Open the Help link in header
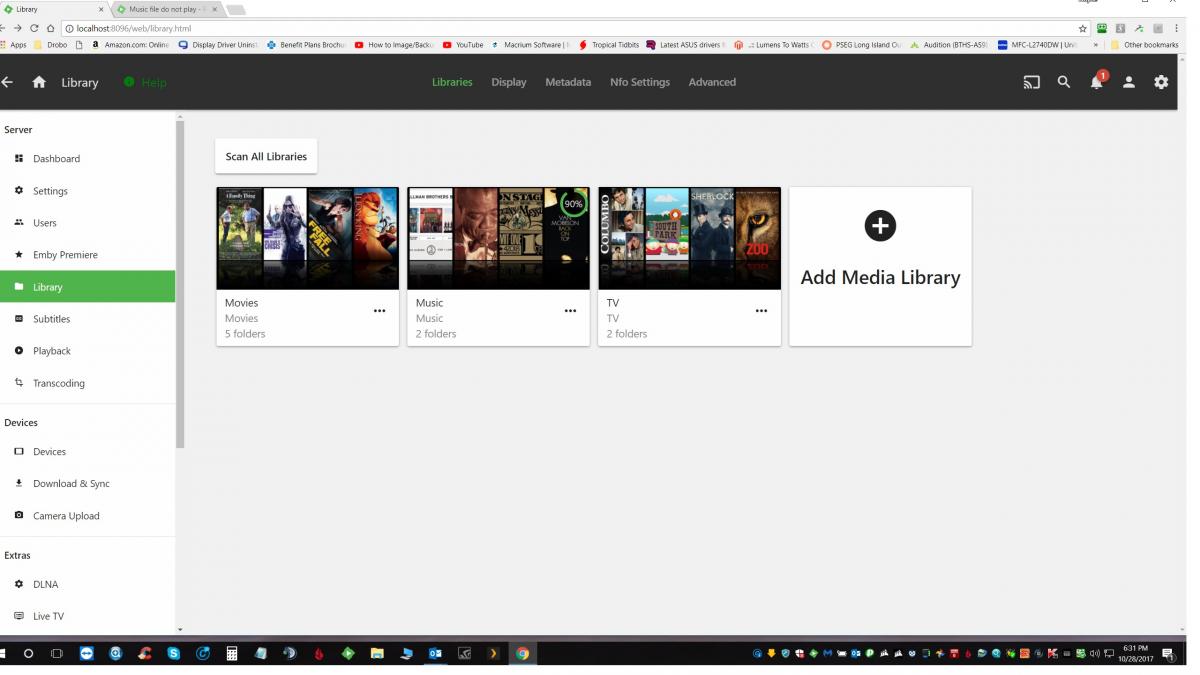The height and width of the screenshot is (675, 1200). pyautogui.click(x=146, y=83)
